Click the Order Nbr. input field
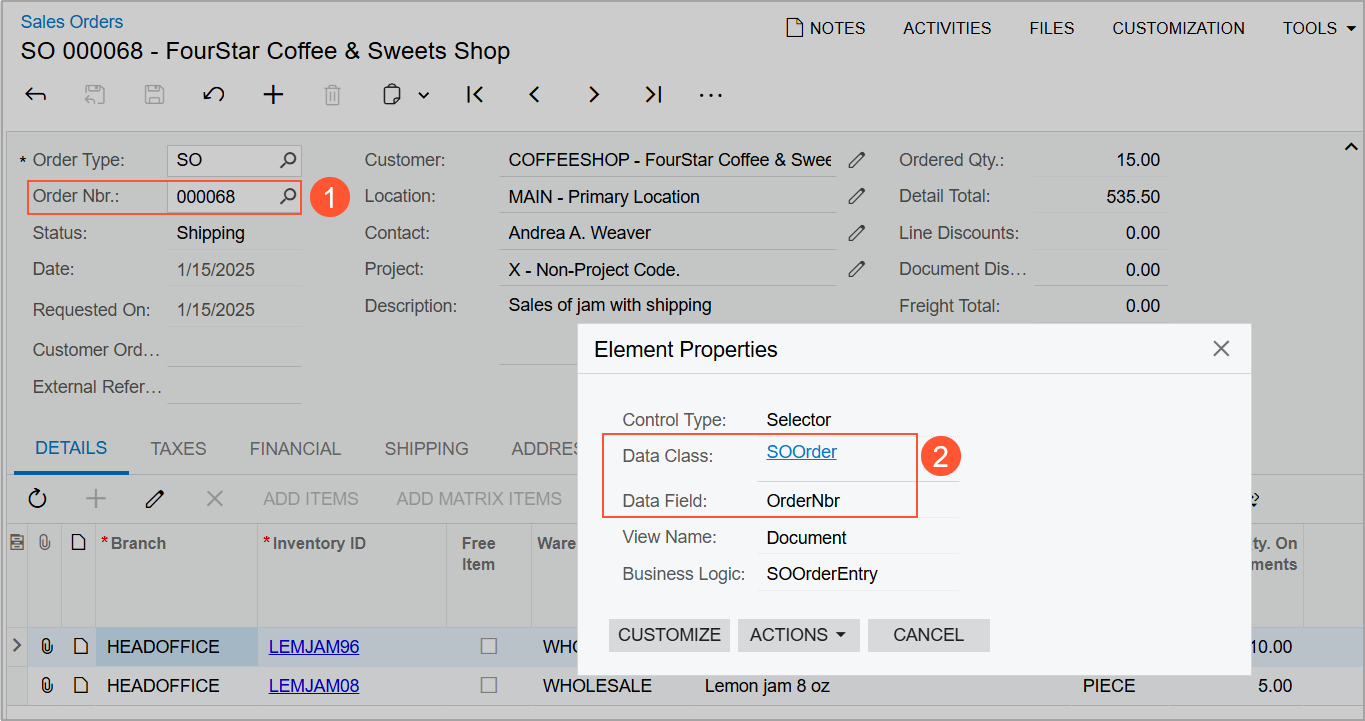The height and width of the screenshot is (721, 1365). pyautogui.click(x=224, y=197)
